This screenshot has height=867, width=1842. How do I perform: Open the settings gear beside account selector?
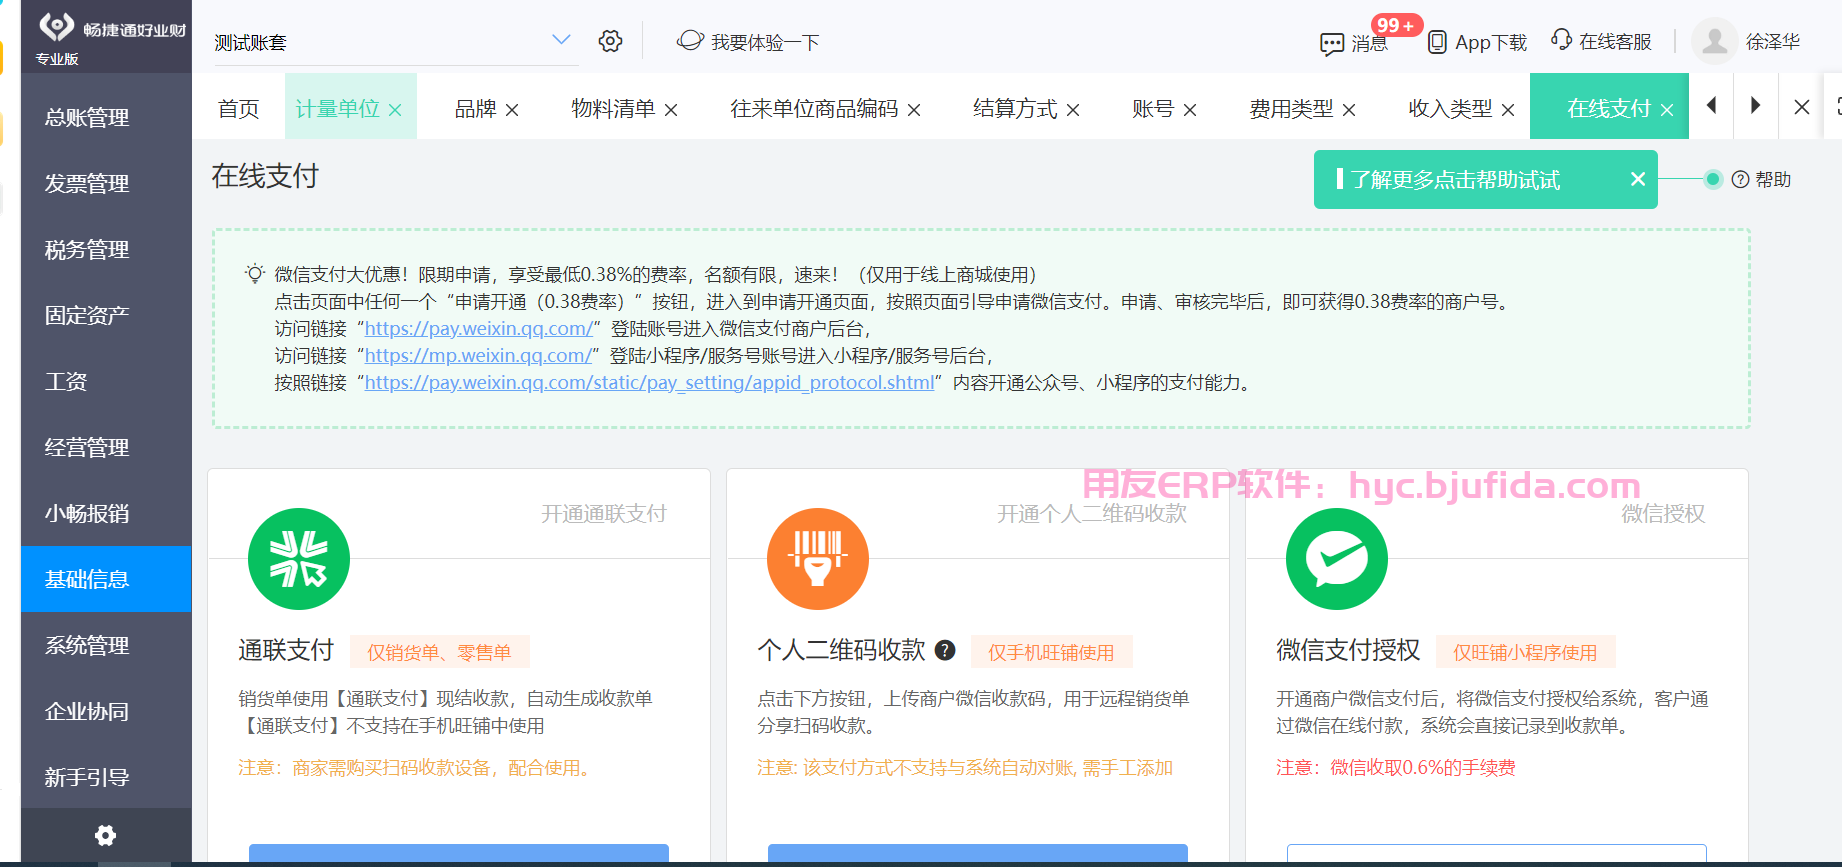[x=610, y=41]
